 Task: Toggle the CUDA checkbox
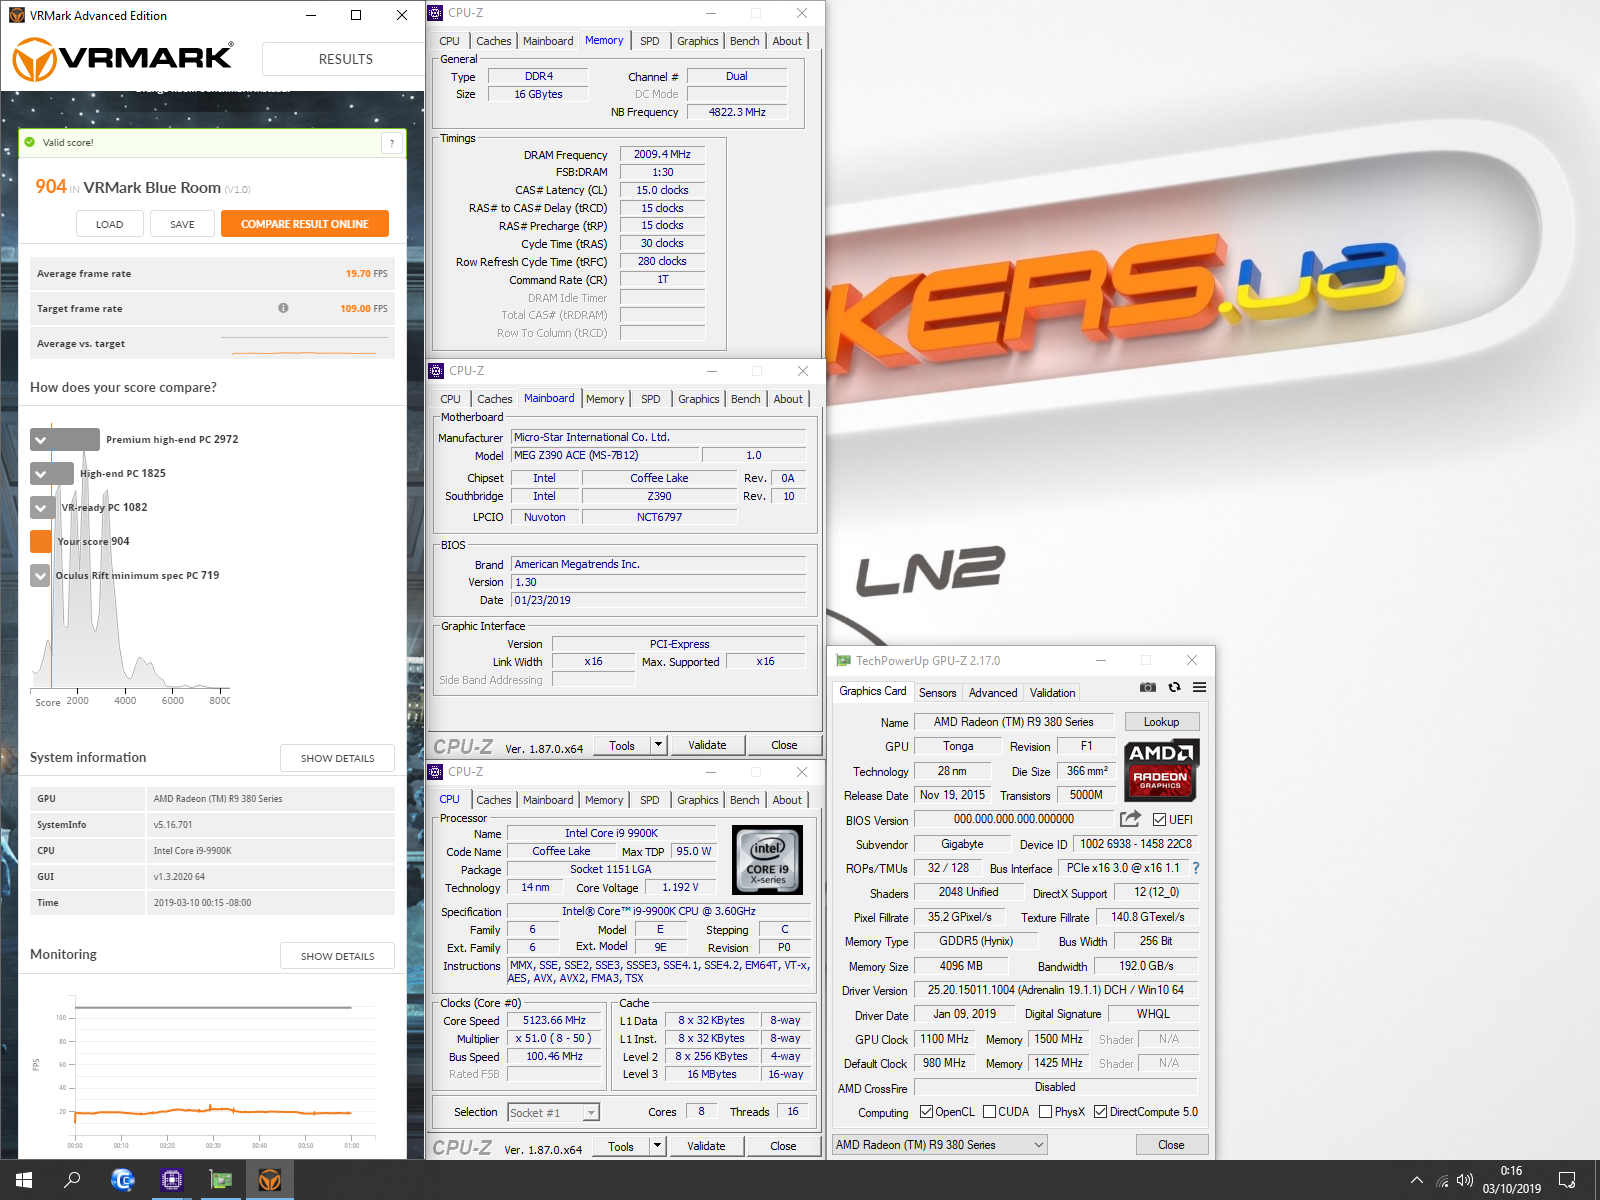[x=989, y=1112]
